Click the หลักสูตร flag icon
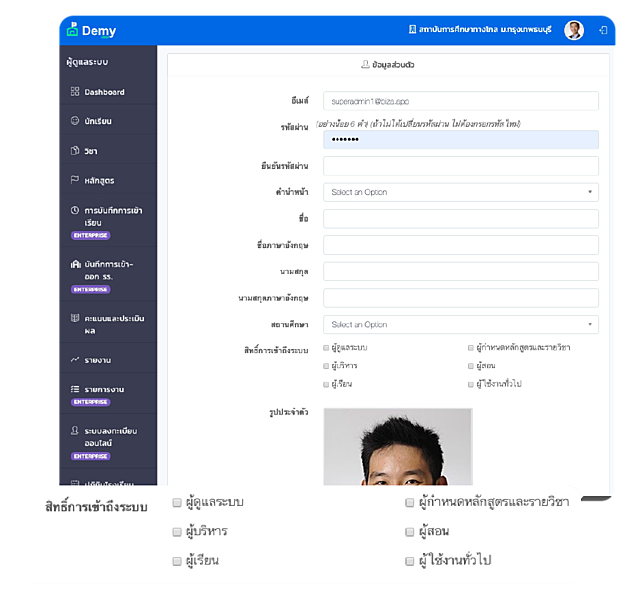640x600 pixels. click(75, 180)
